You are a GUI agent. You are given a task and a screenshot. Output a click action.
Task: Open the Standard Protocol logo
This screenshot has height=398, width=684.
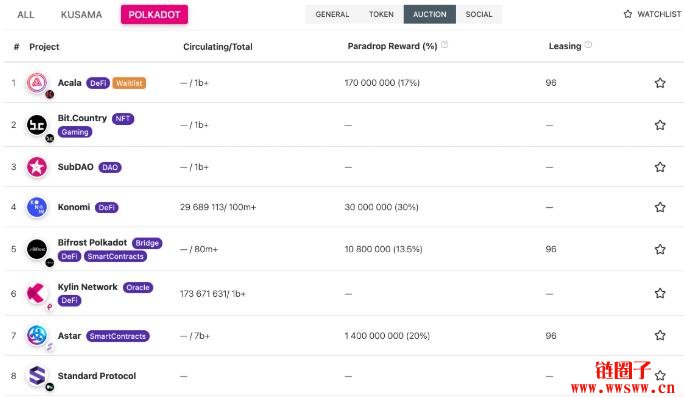pyautogui.click(x=37, y=375)
